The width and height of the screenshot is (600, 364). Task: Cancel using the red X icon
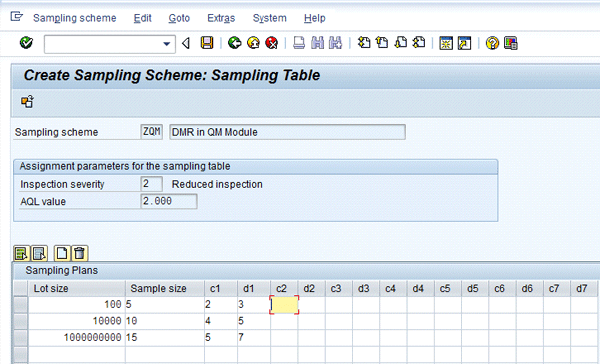[272, 43]
